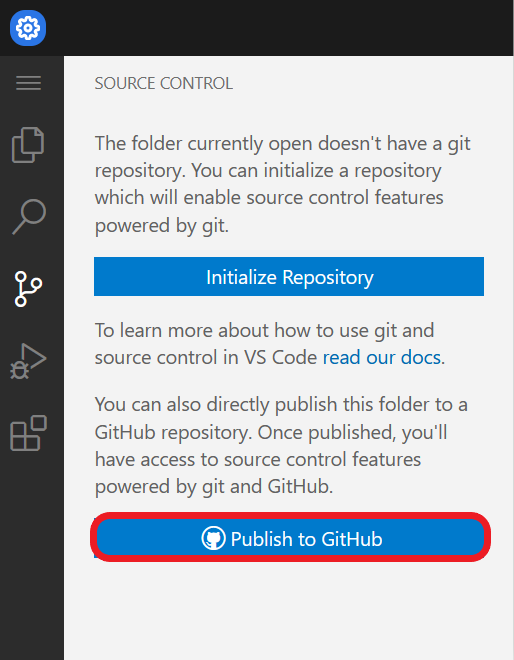
Task: Open the Extensions view
Action: coord(28,433)
